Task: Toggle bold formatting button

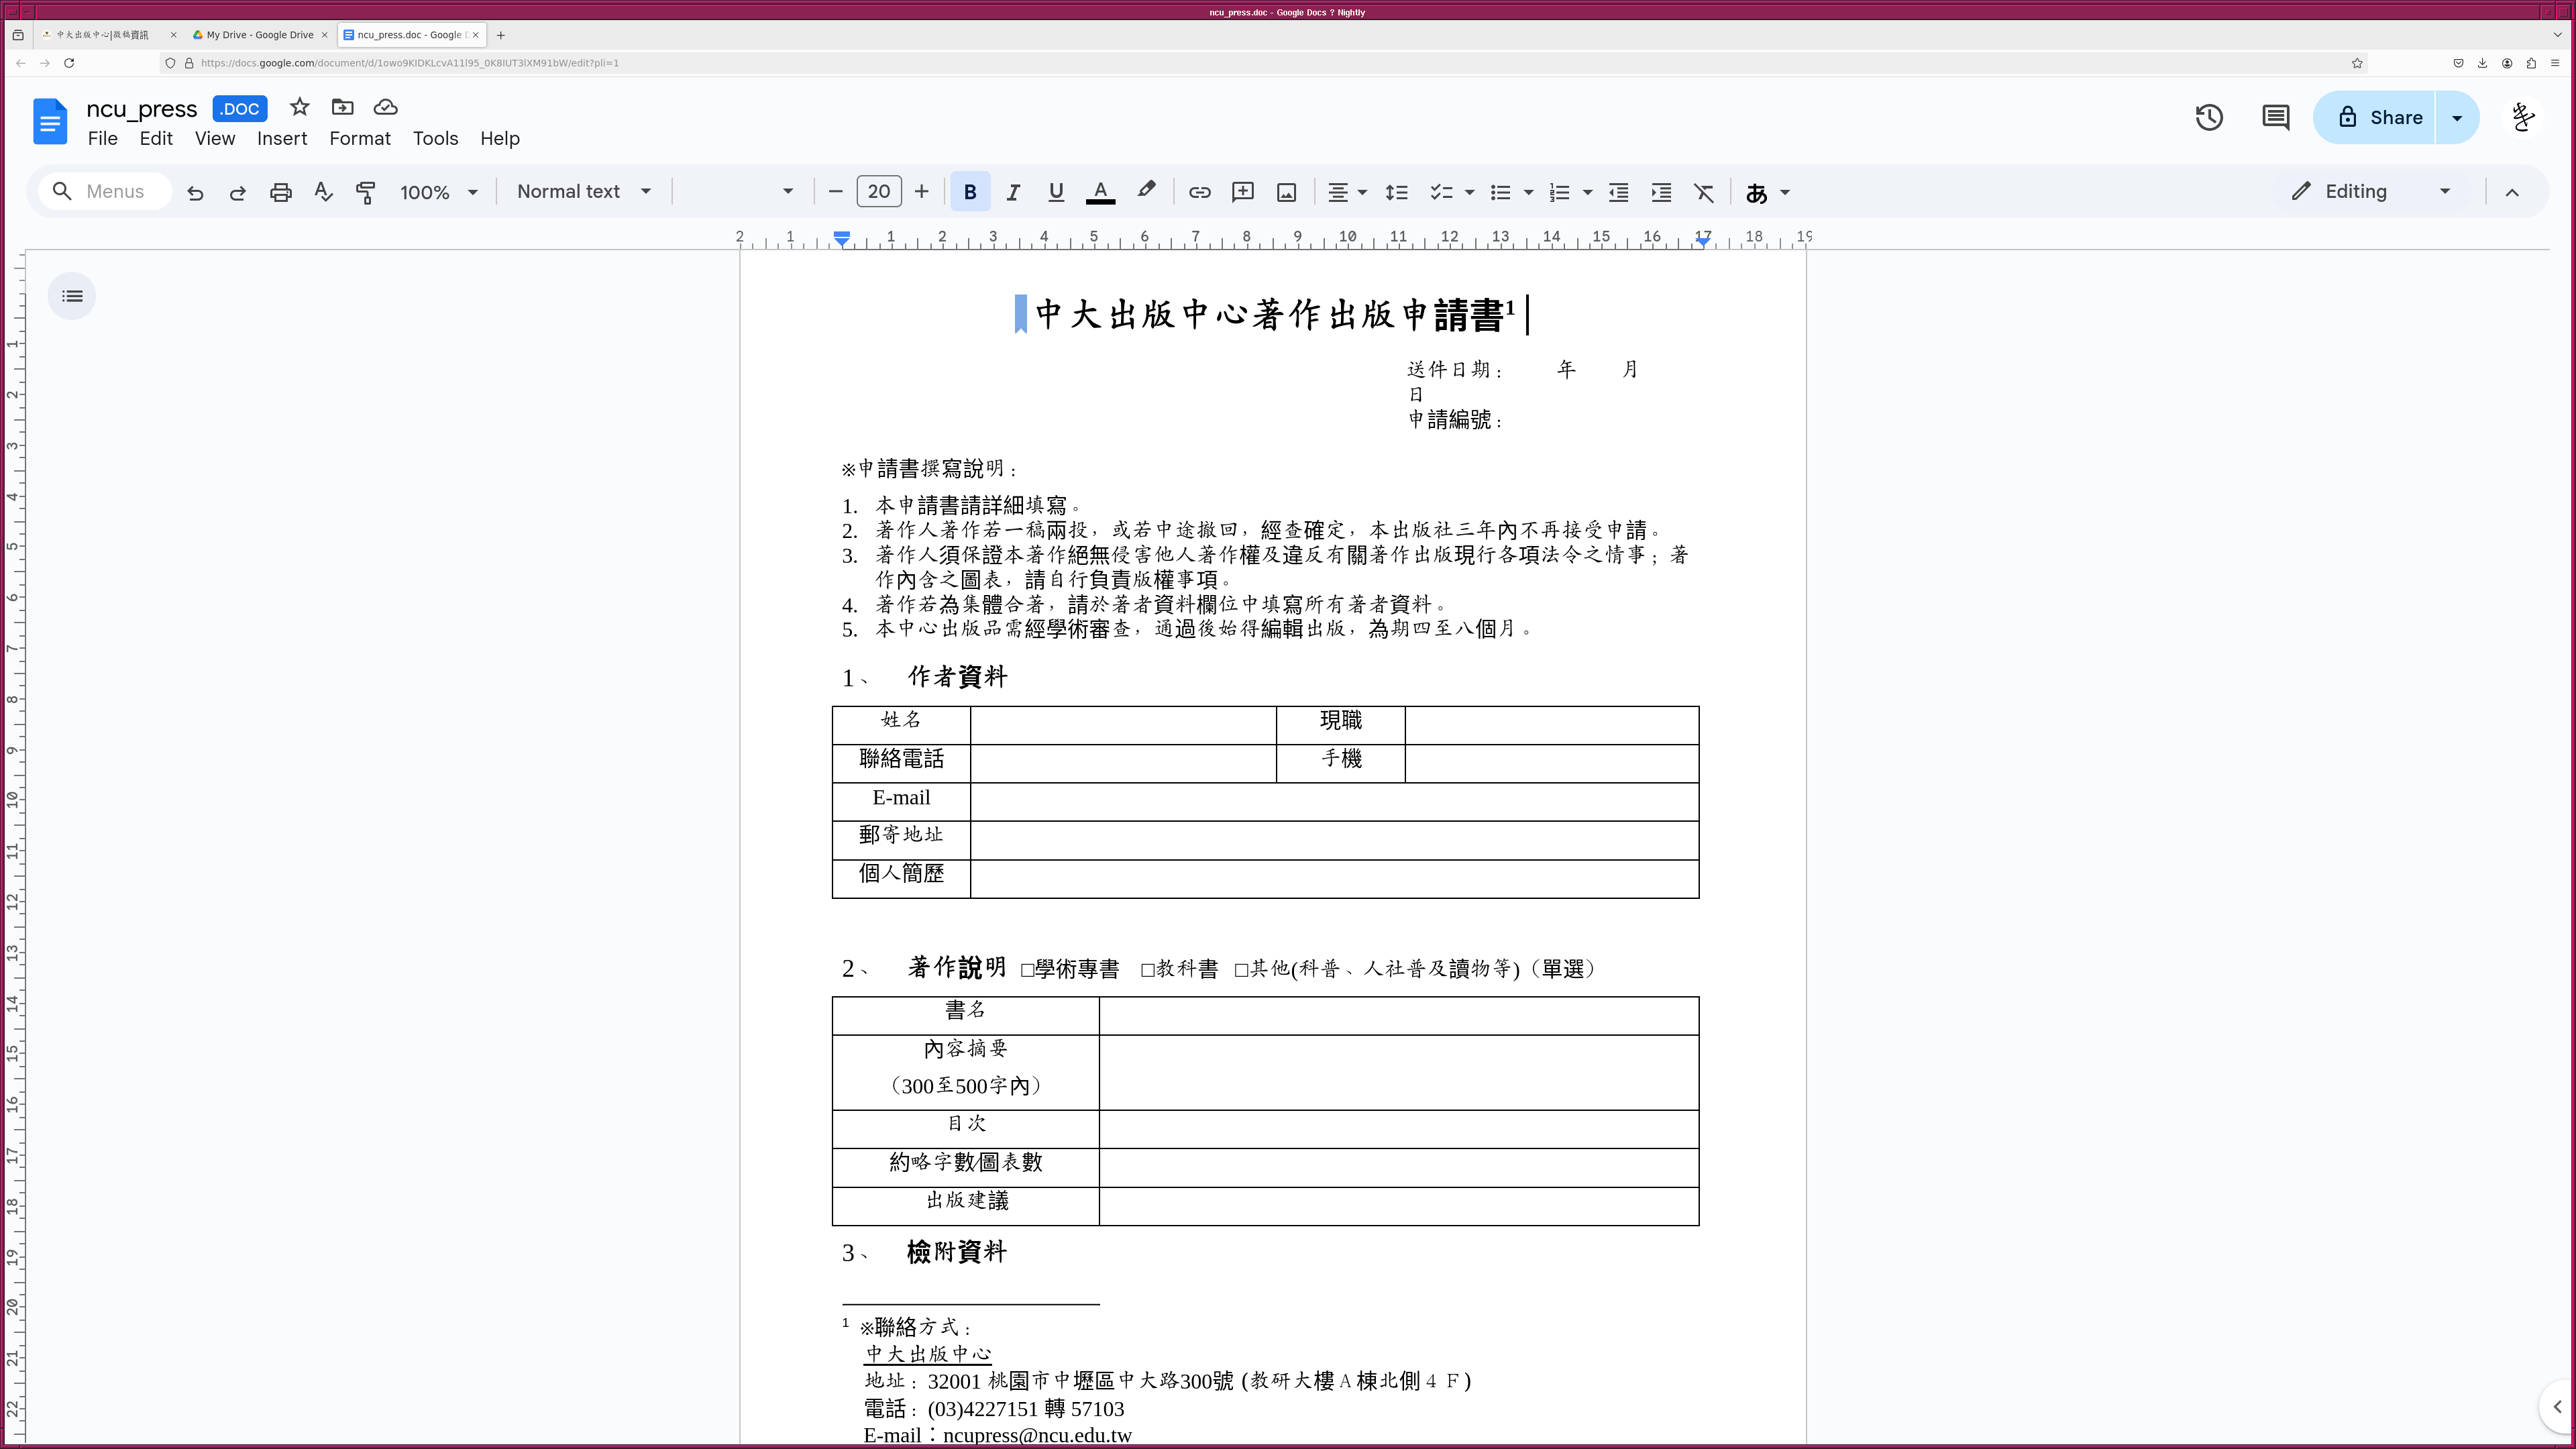Action: coord(969,192)
